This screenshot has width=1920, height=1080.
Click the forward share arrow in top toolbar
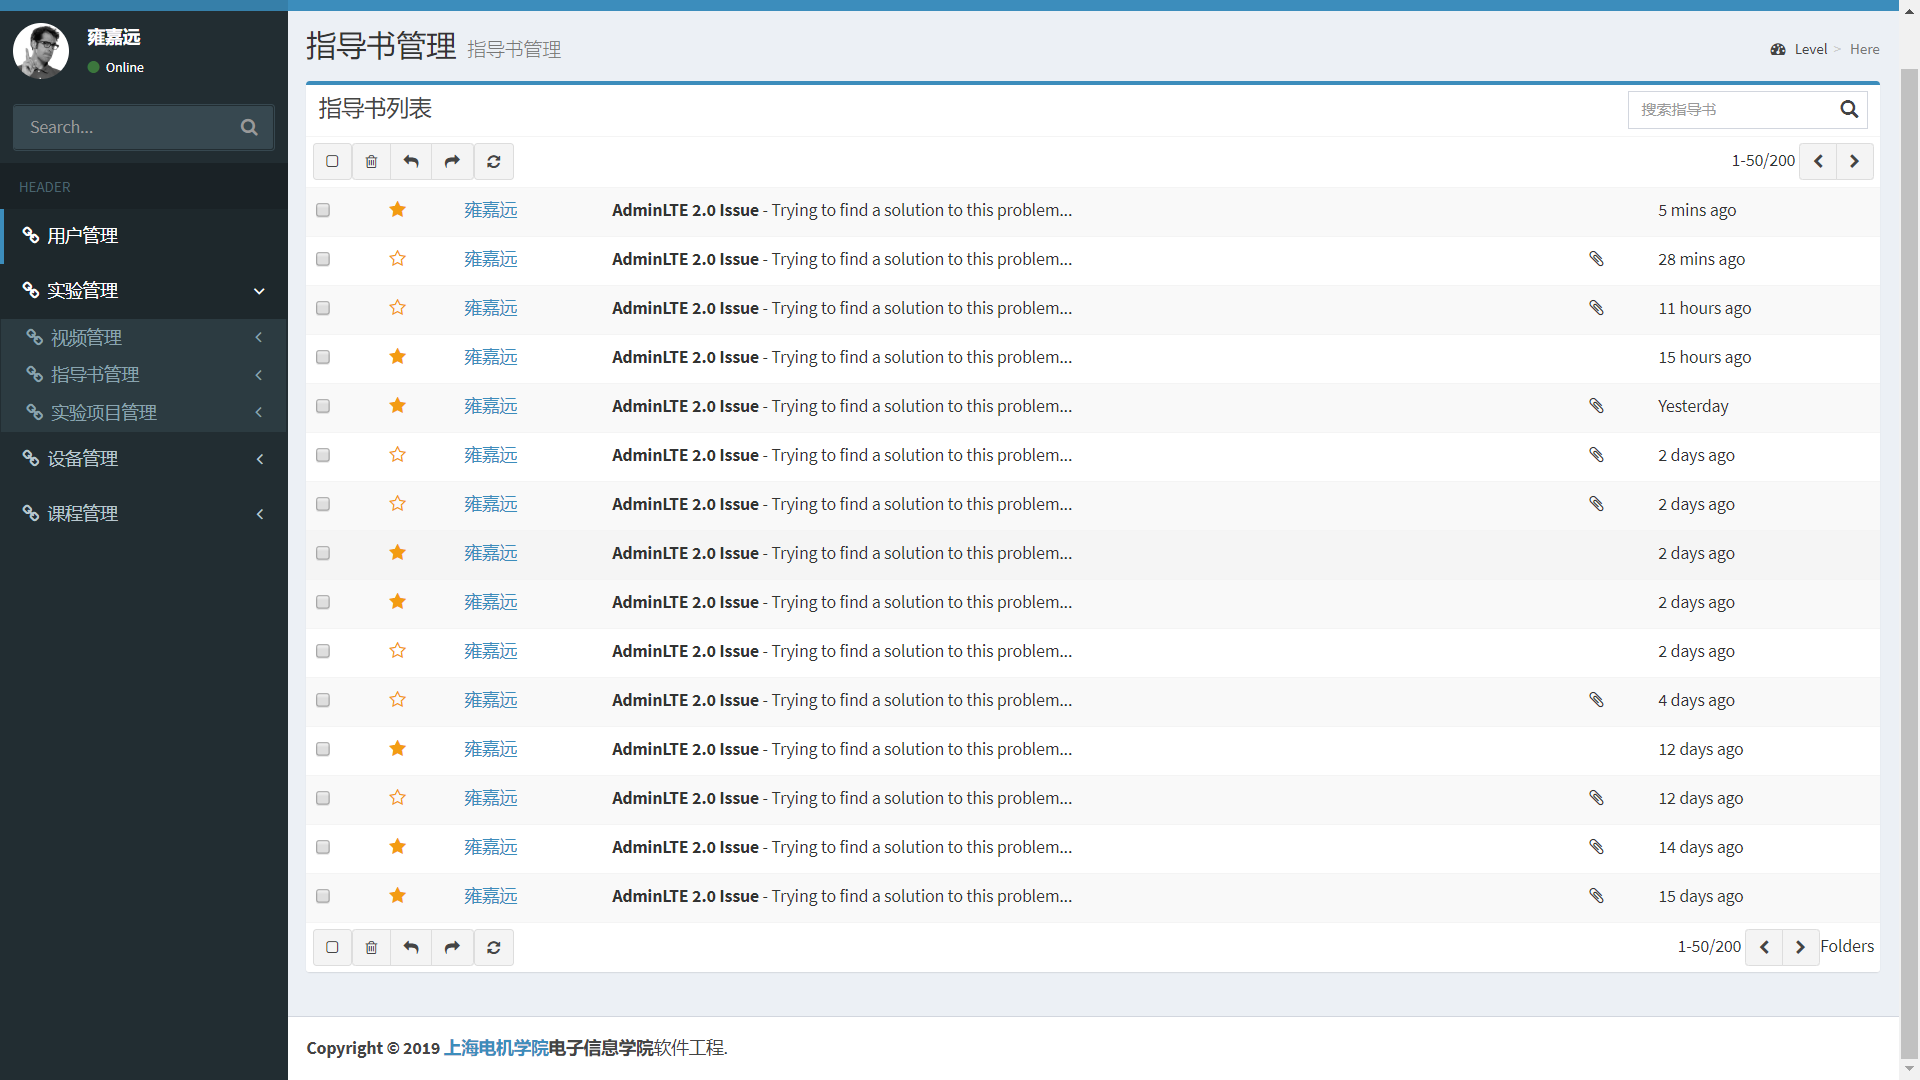pyautogui.click(x=452, y=161)
